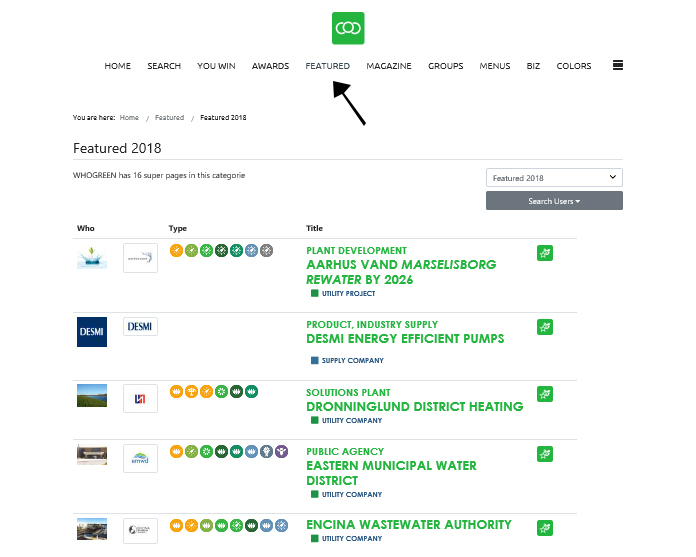Click UTILITY COMPANY label under Eastern Municipal

click(352, 494)
